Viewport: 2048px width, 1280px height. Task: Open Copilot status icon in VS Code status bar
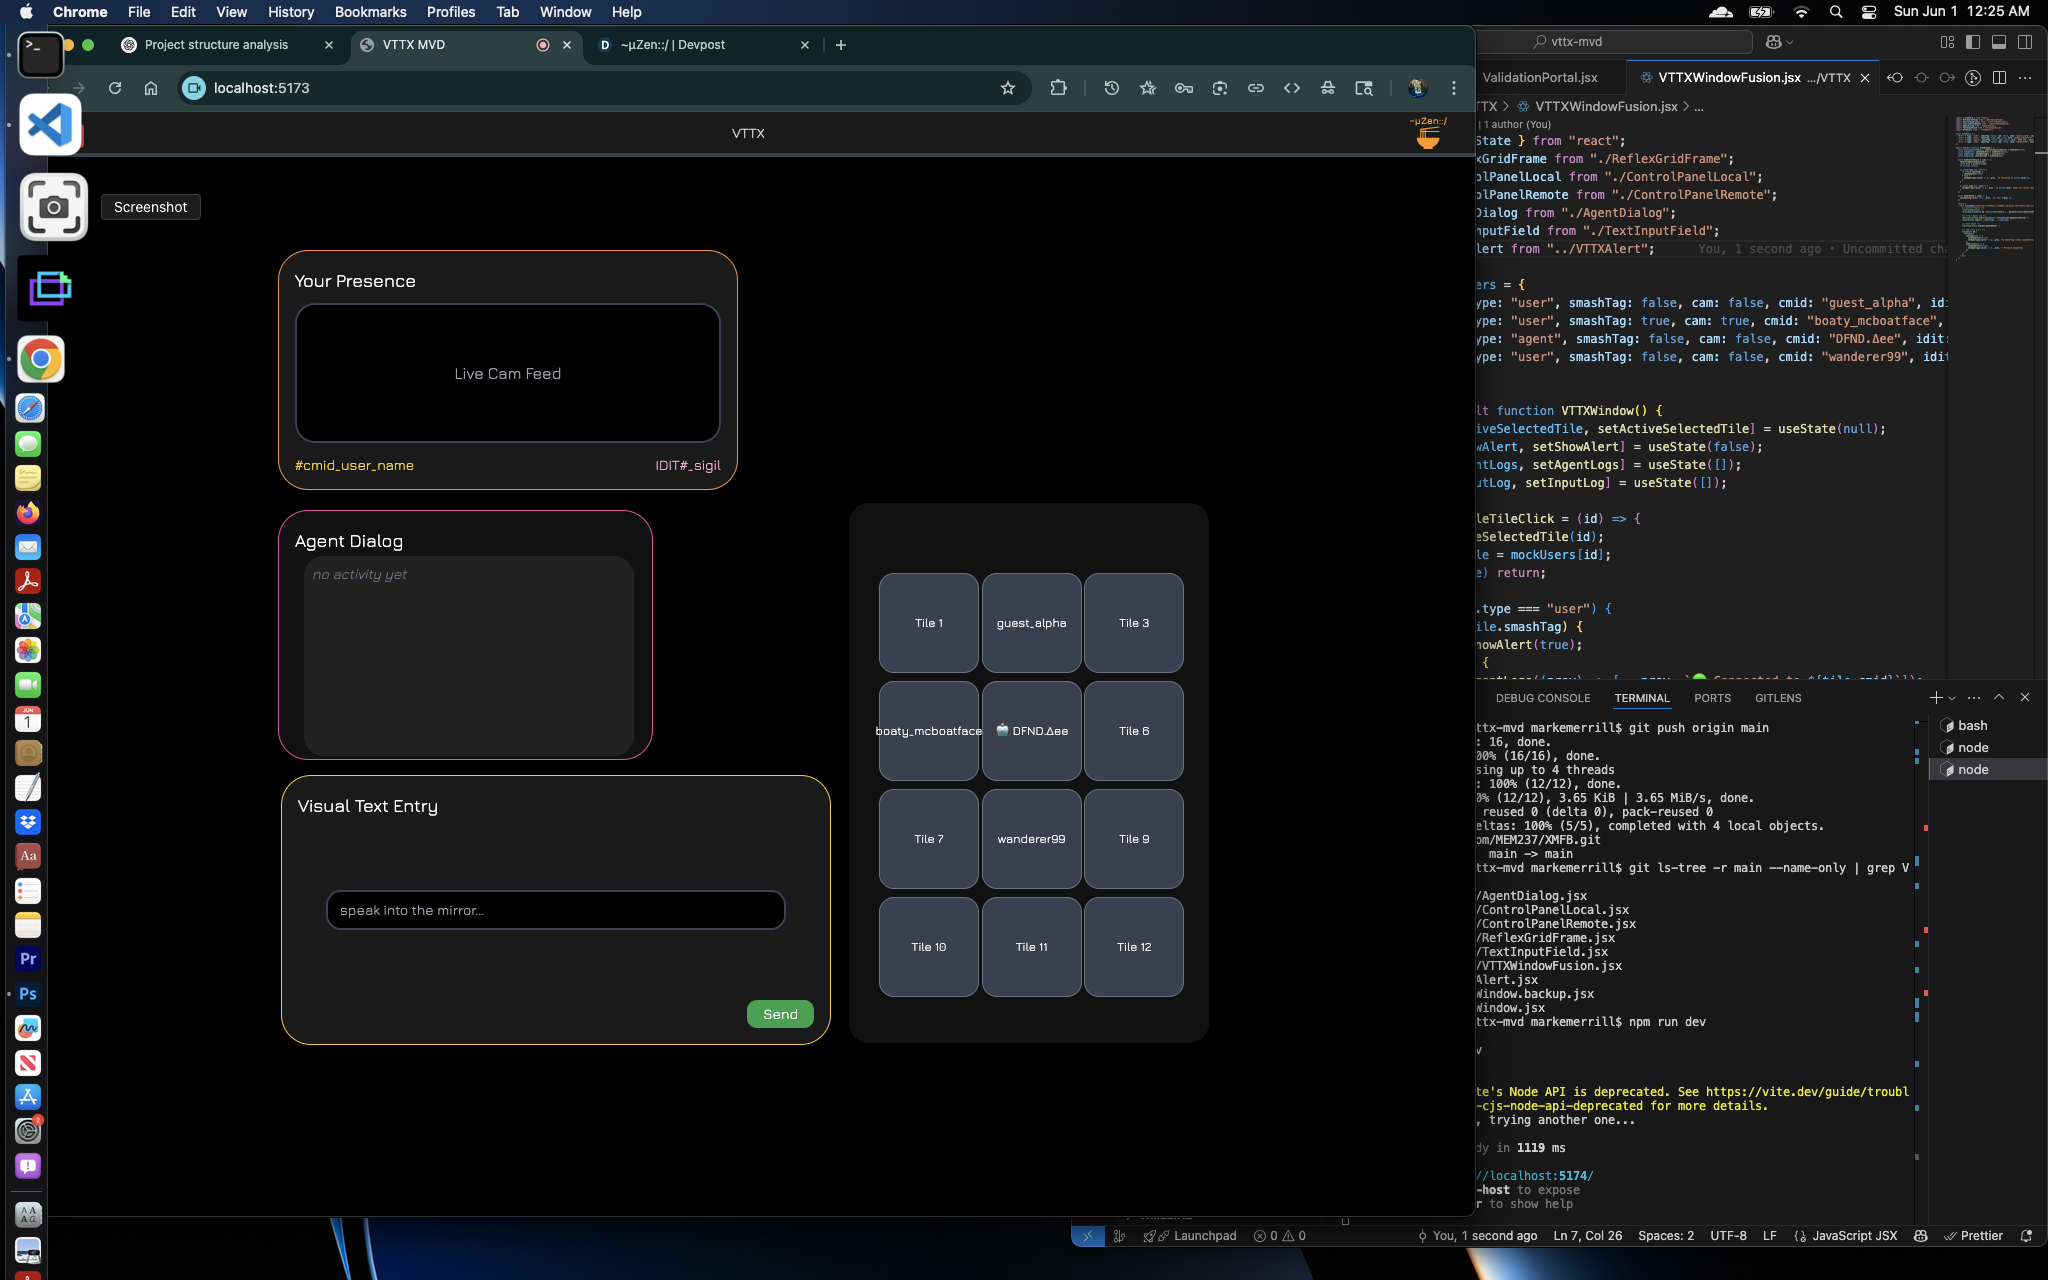click(x=1920, y=1236)
